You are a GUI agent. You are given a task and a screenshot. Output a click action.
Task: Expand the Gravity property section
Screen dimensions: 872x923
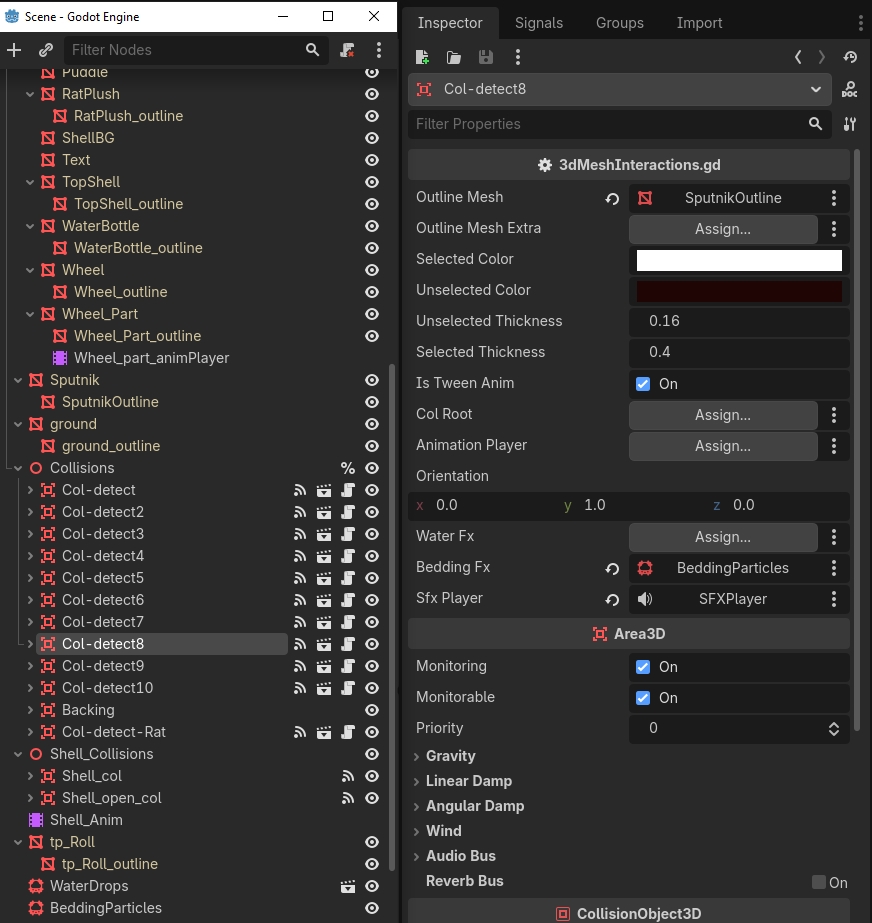coord(450,756)
